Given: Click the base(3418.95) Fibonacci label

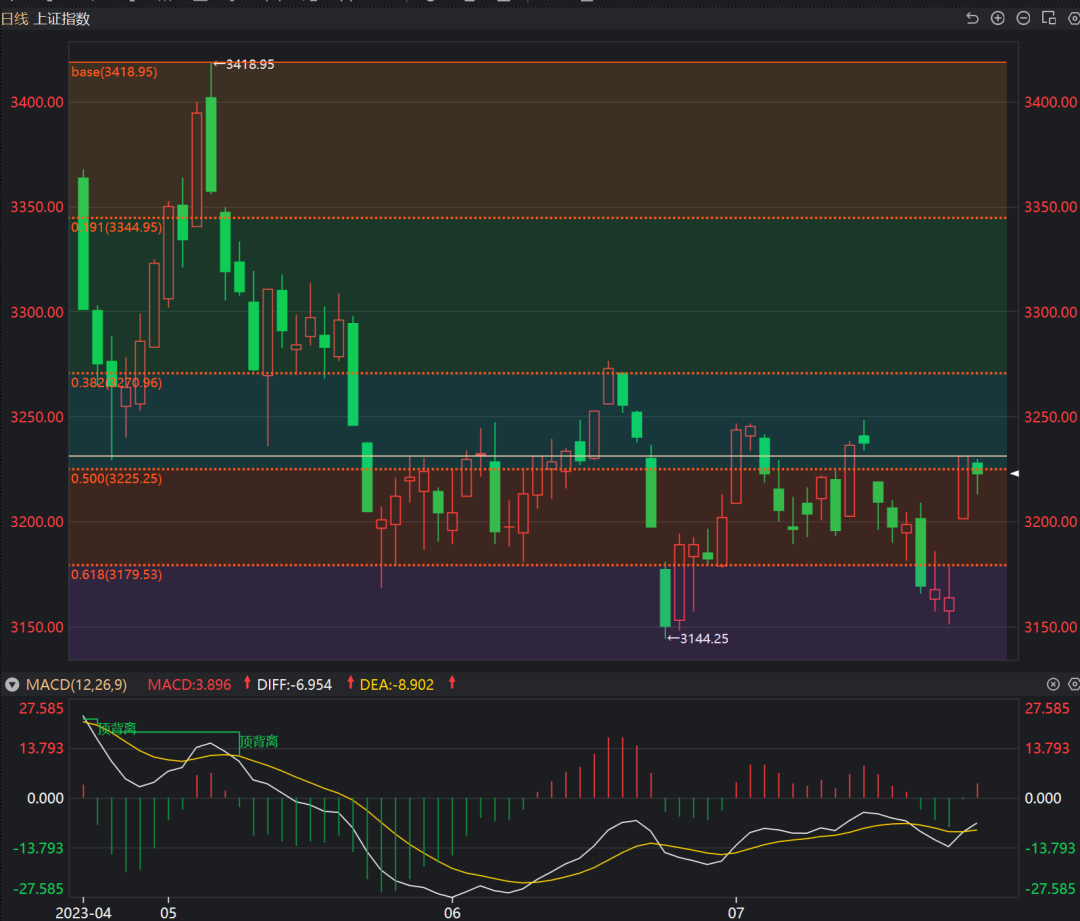Looking at the screenshot, I should point(114,72).
